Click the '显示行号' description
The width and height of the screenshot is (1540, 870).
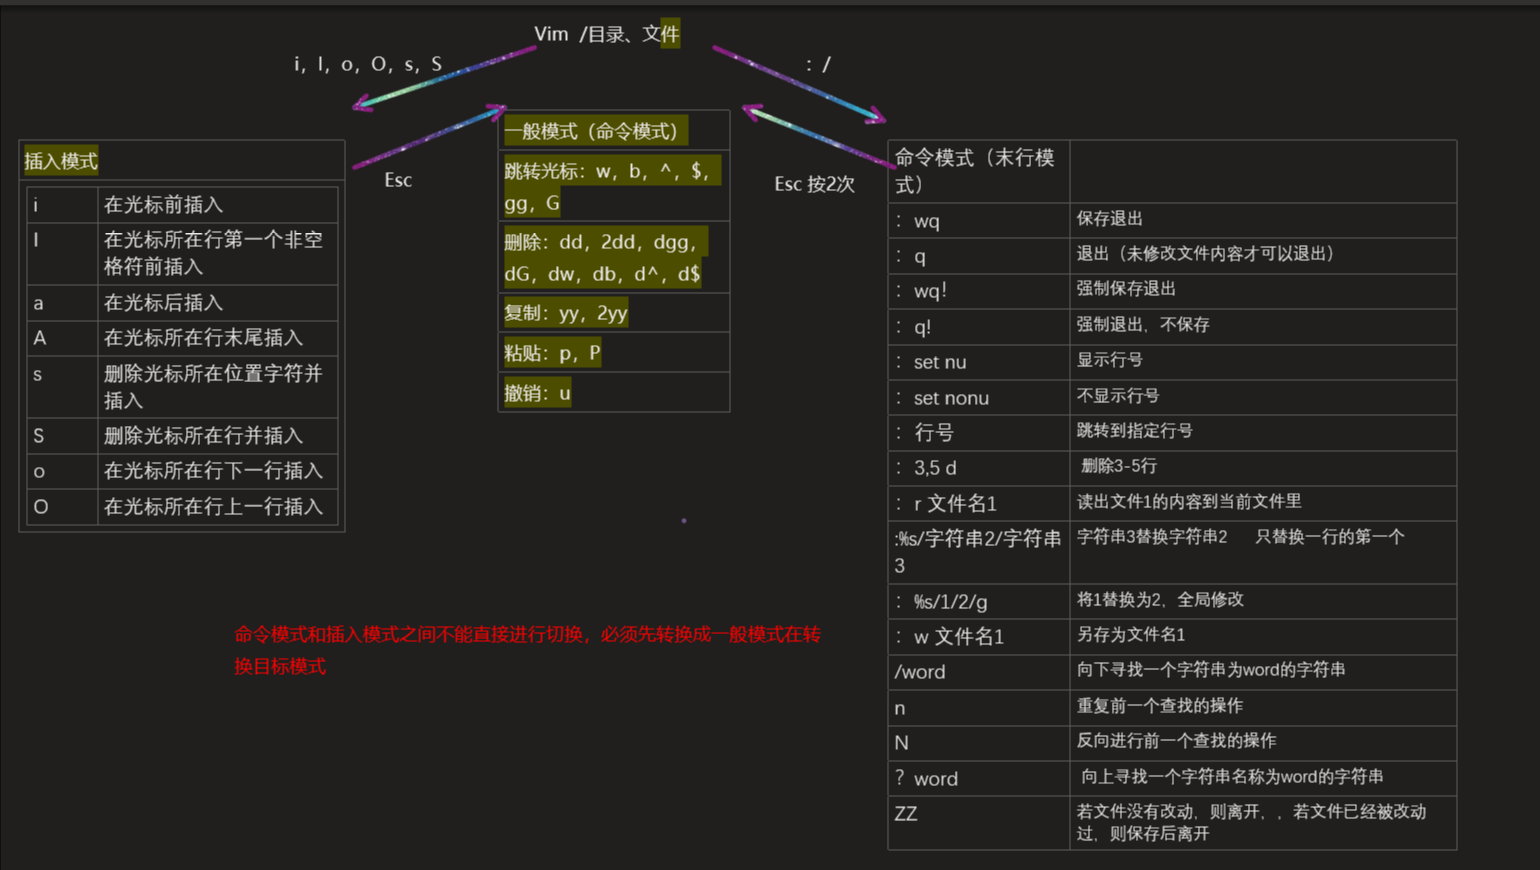(1109, 360)
